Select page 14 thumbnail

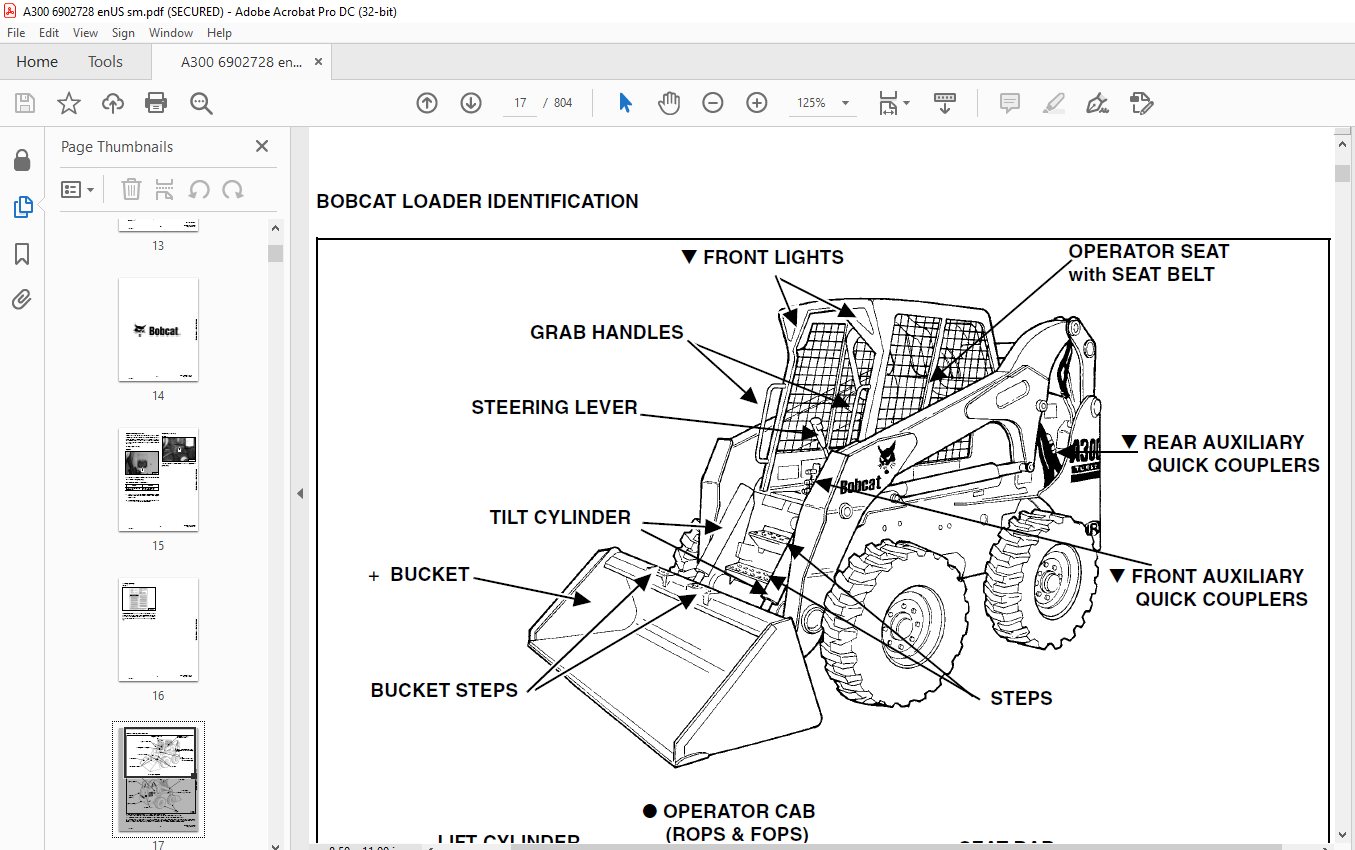coord(158,330)
